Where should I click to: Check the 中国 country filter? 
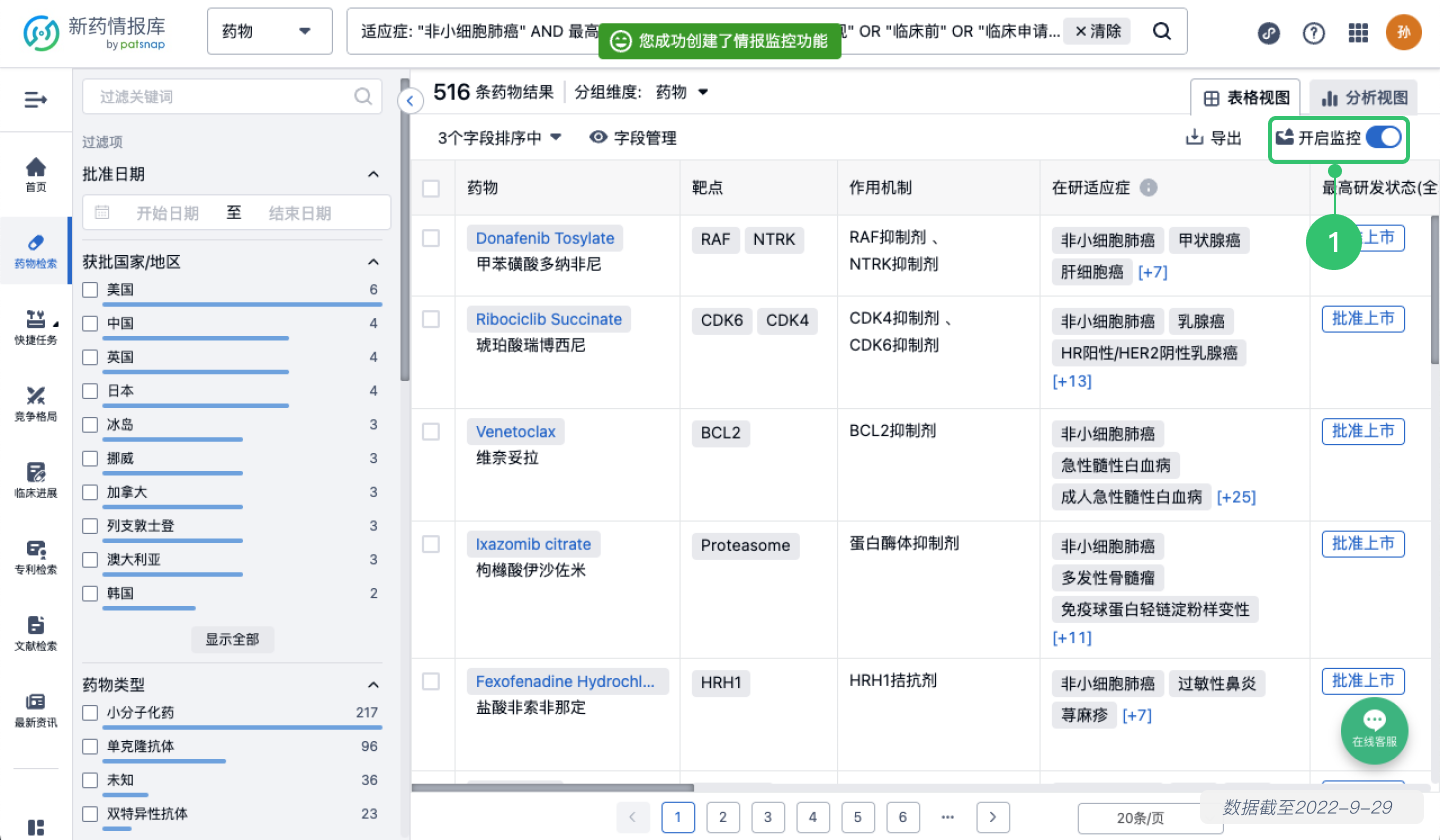(x=90, y=324)
